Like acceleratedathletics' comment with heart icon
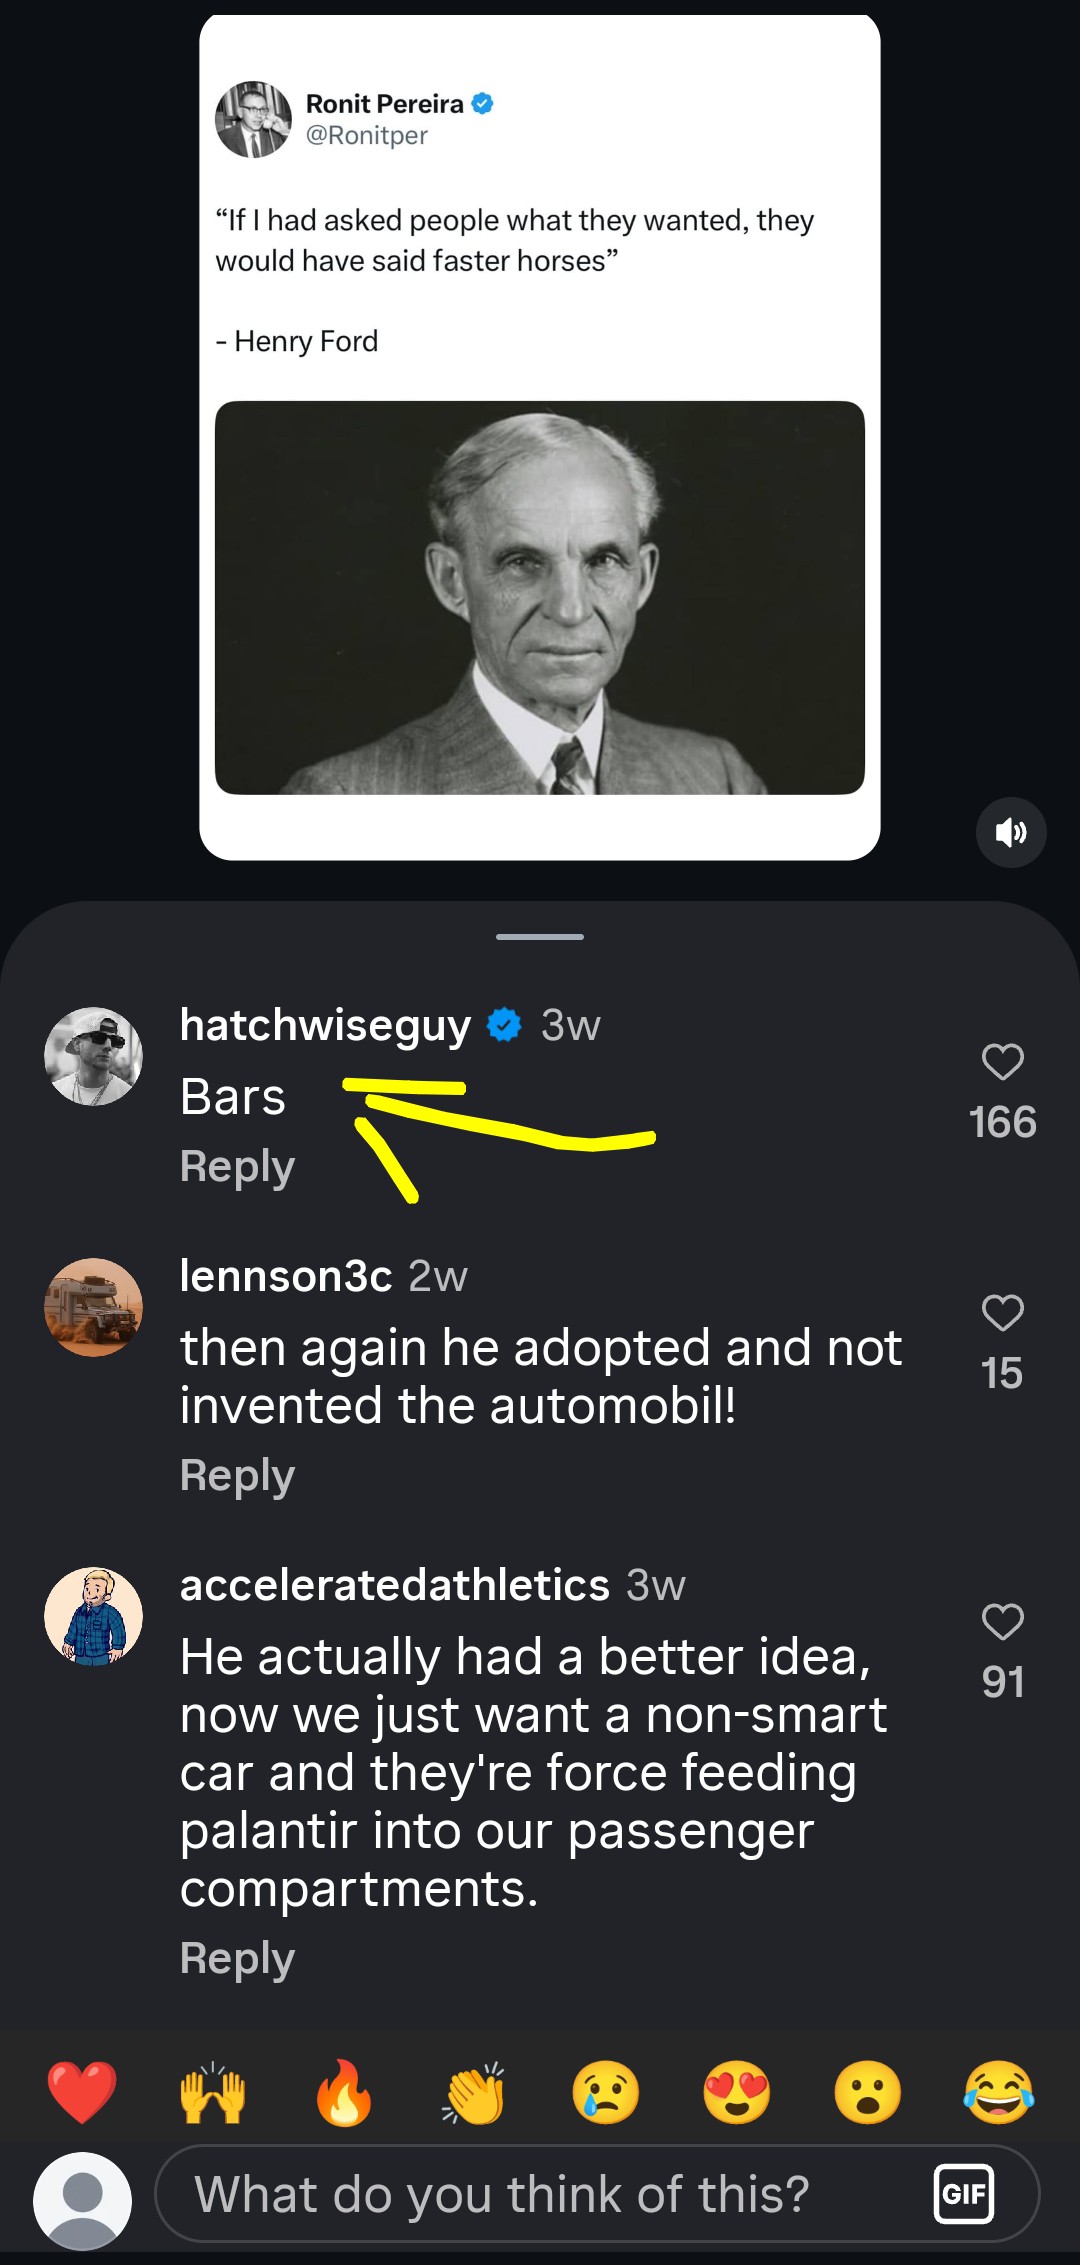This screenshot has width=1080, height=2265. [1002, 1622]
